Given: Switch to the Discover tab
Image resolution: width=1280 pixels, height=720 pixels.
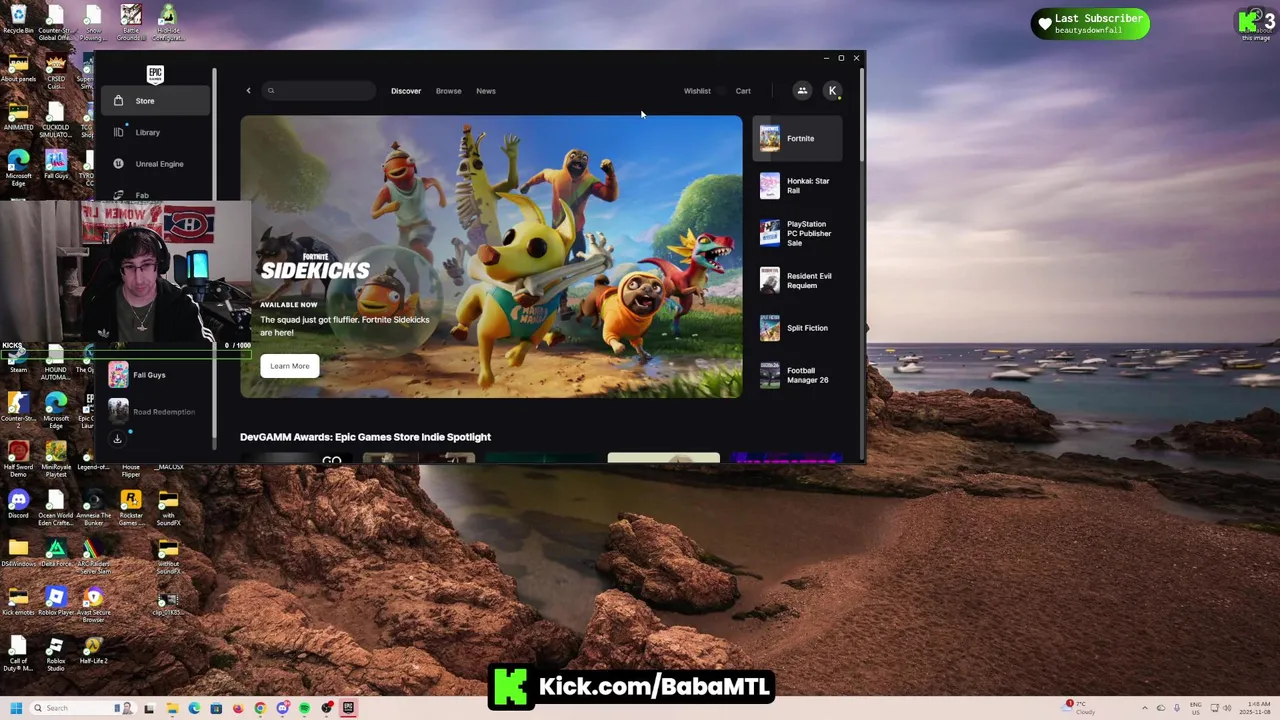Looking at the screenshot, I should pyautogui.click(x=406, y=91).
